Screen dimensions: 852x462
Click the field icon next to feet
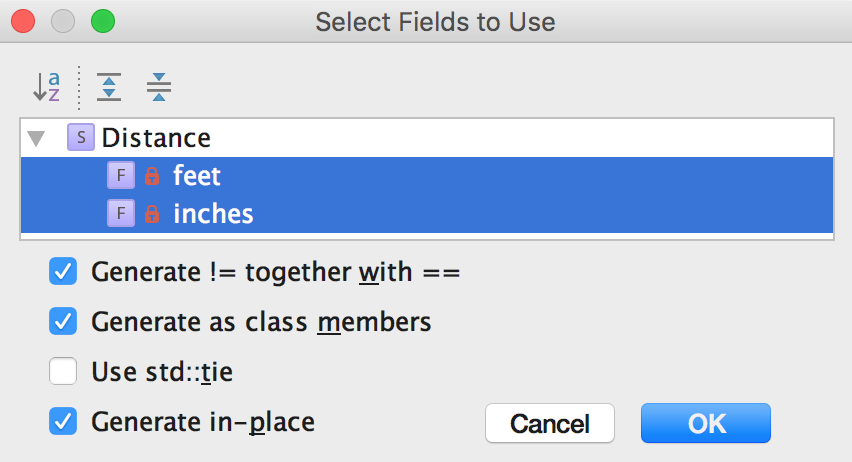click(x=120, y=176)
